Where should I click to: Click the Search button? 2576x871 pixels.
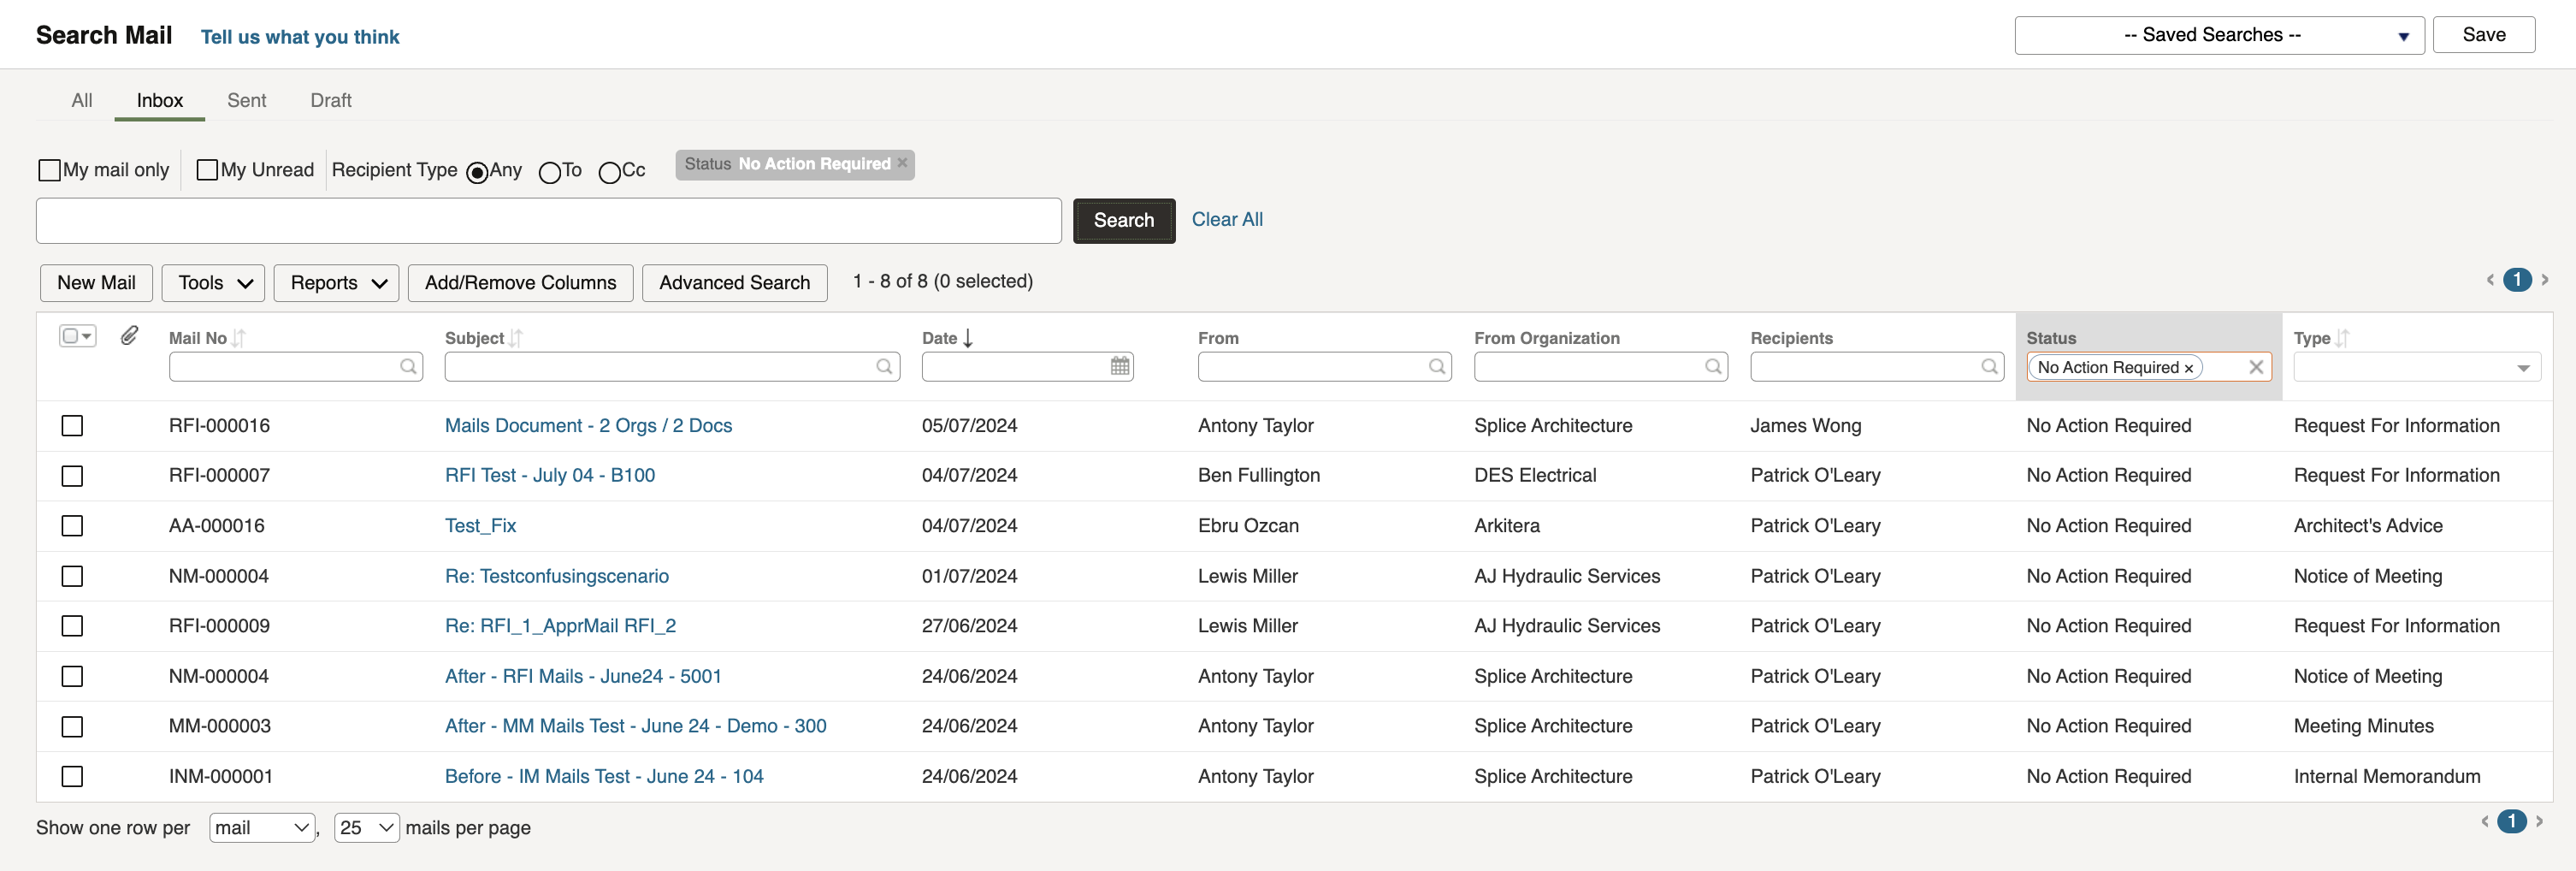click(1124, 220)
